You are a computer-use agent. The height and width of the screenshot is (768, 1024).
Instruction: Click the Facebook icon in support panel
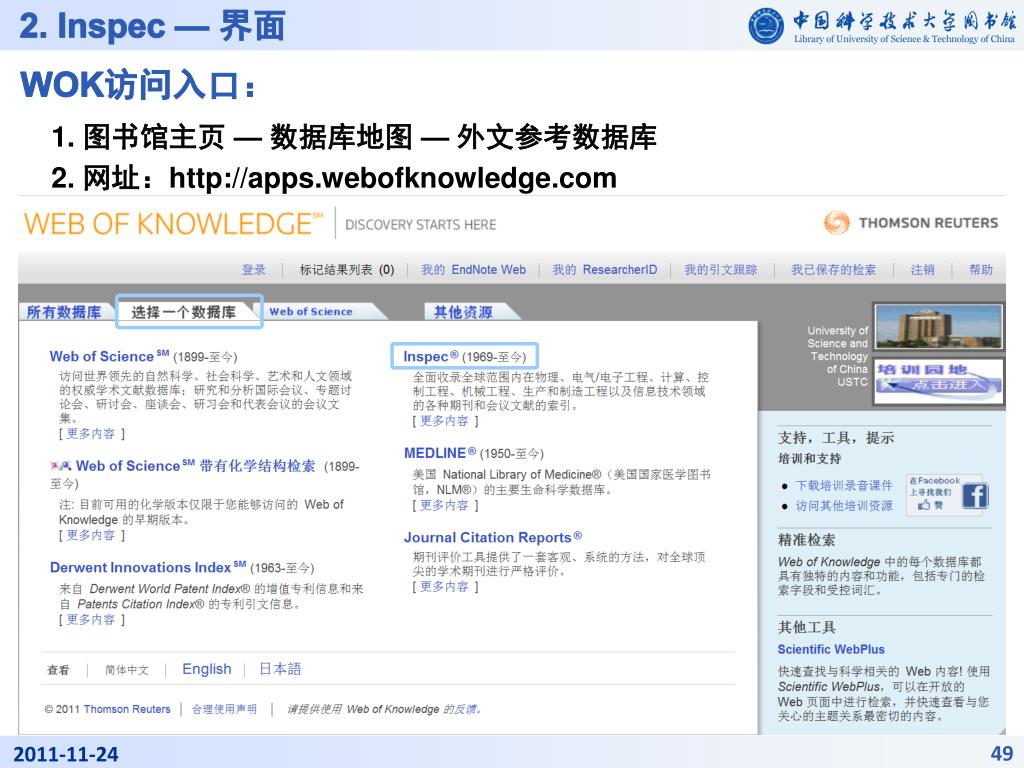tap(974, 496)
